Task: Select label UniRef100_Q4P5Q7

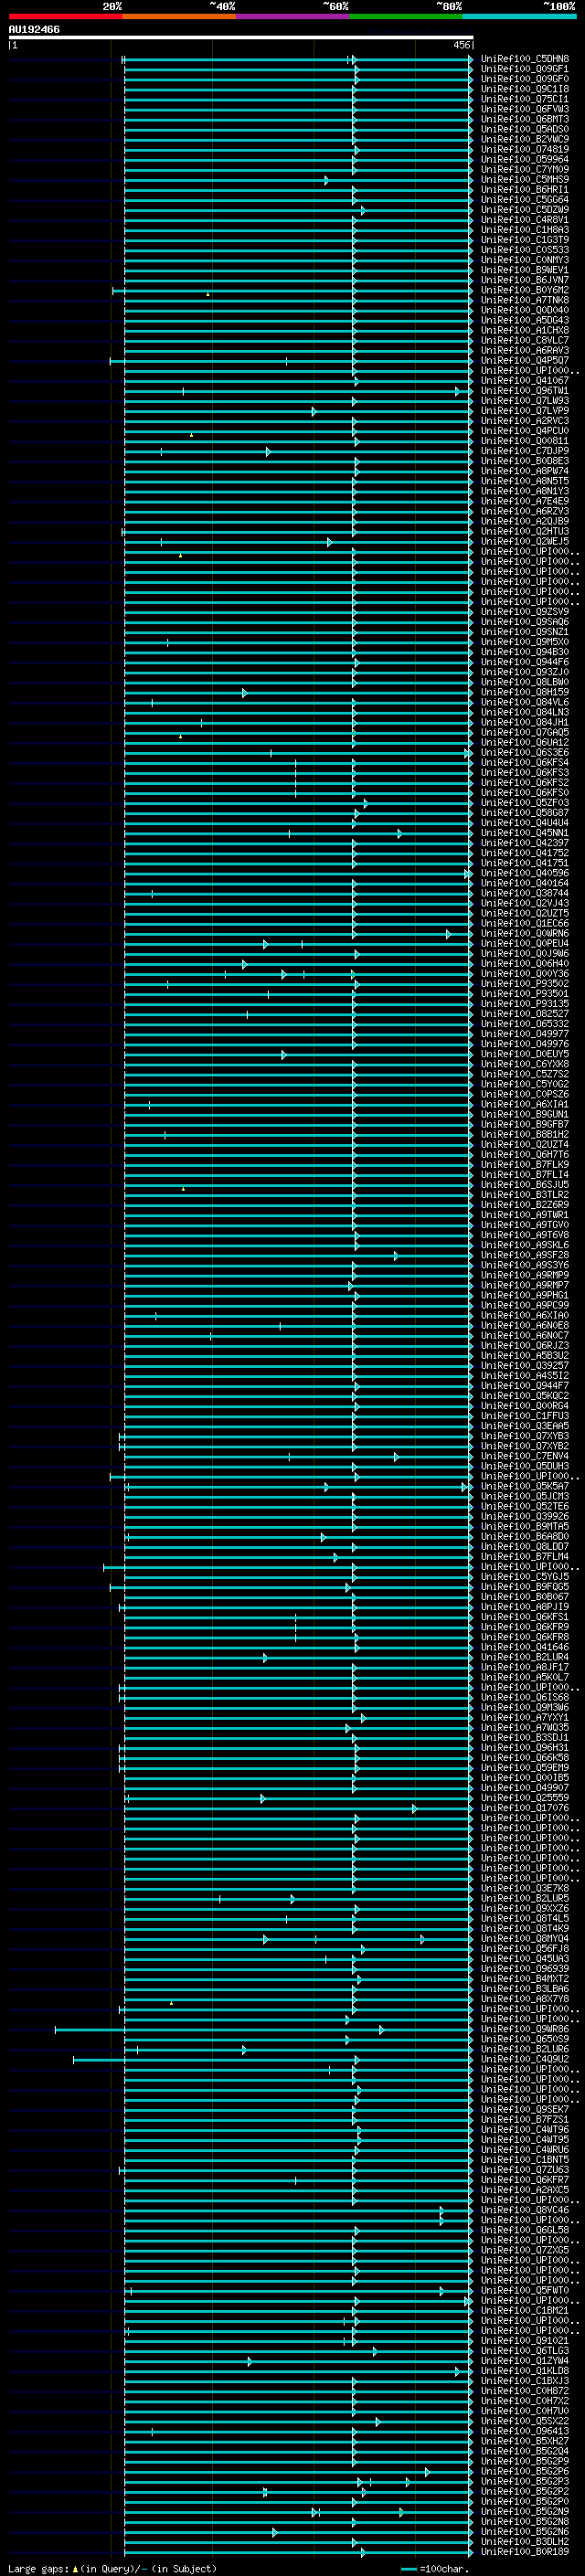Action: pos(525,360)
